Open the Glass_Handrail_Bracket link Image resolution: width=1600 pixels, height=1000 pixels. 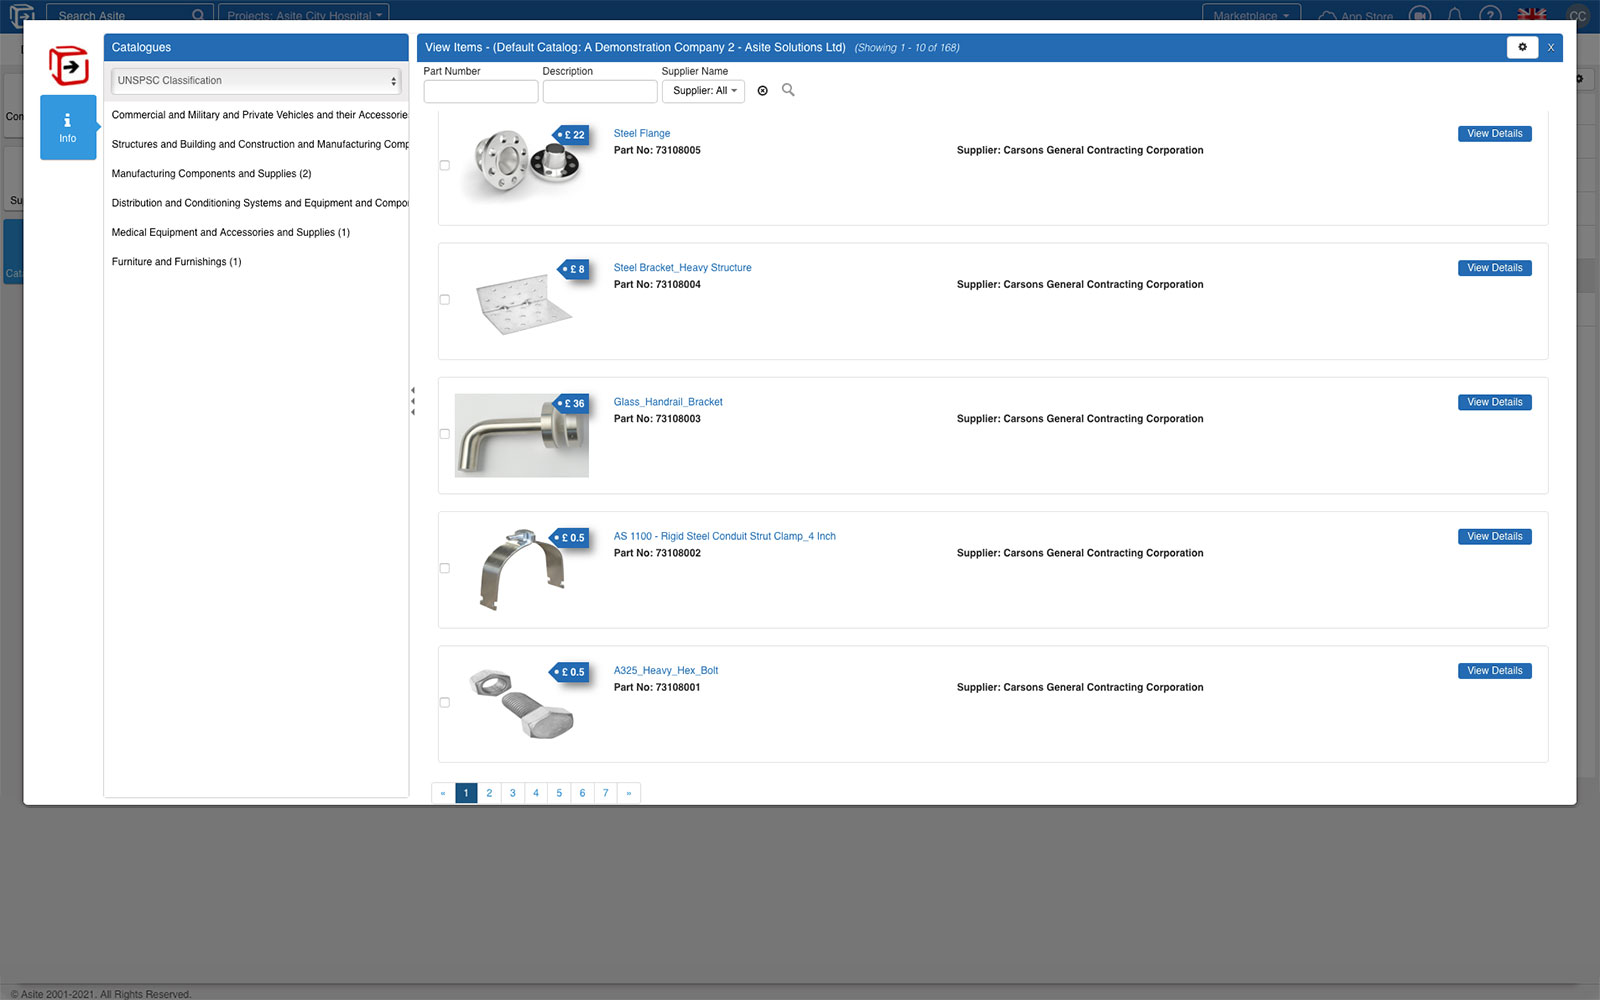[668, 402]
